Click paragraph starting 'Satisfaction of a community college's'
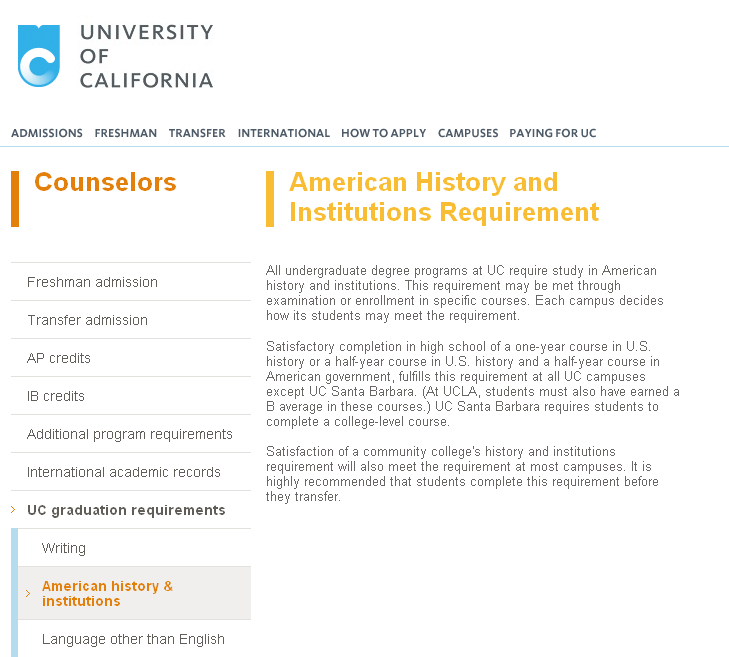 click(x=462, y=474)
